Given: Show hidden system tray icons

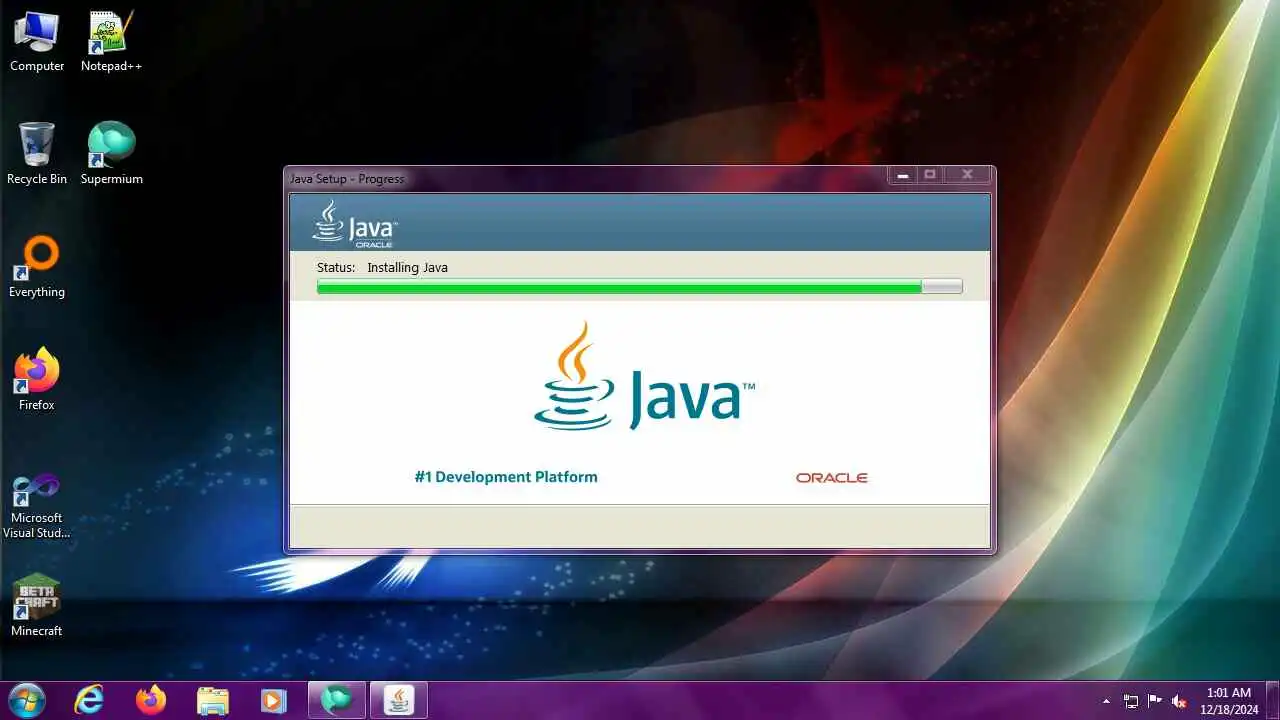Looking at the screenshot, I should 1106,701.
